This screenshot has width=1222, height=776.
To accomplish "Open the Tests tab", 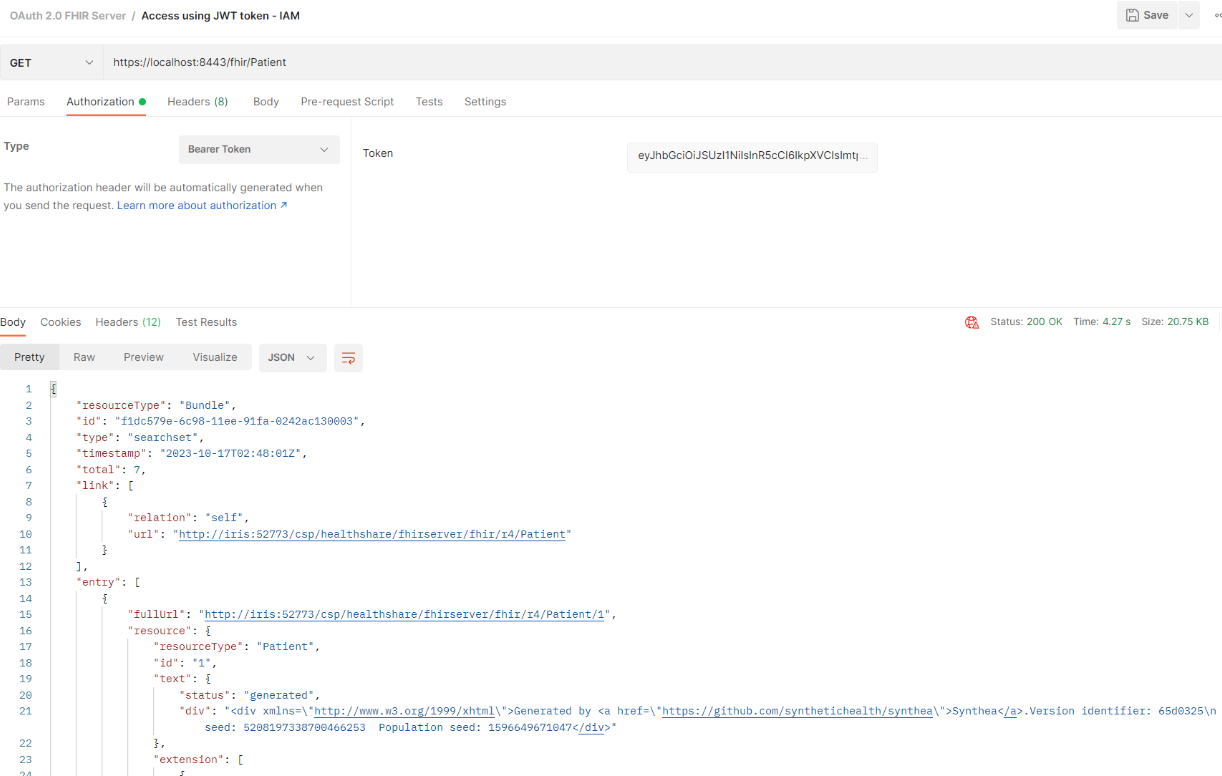I will (x=429, y=102).
